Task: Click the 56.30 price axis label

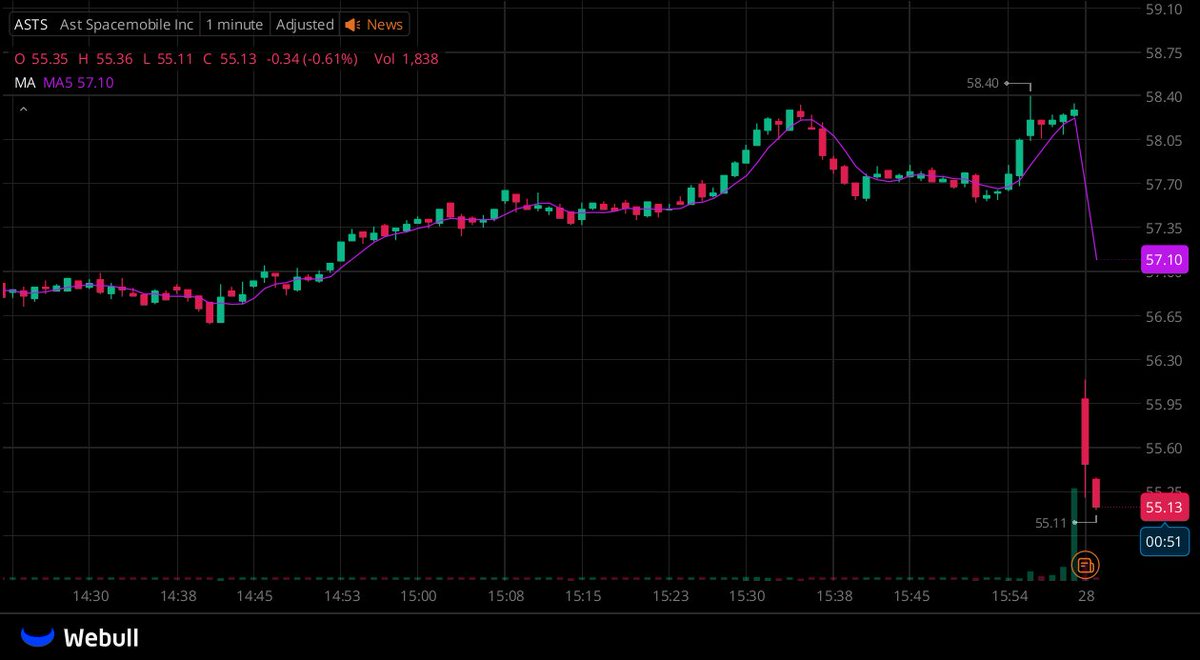Action: pyautogui.click(x=1165, y=361)
